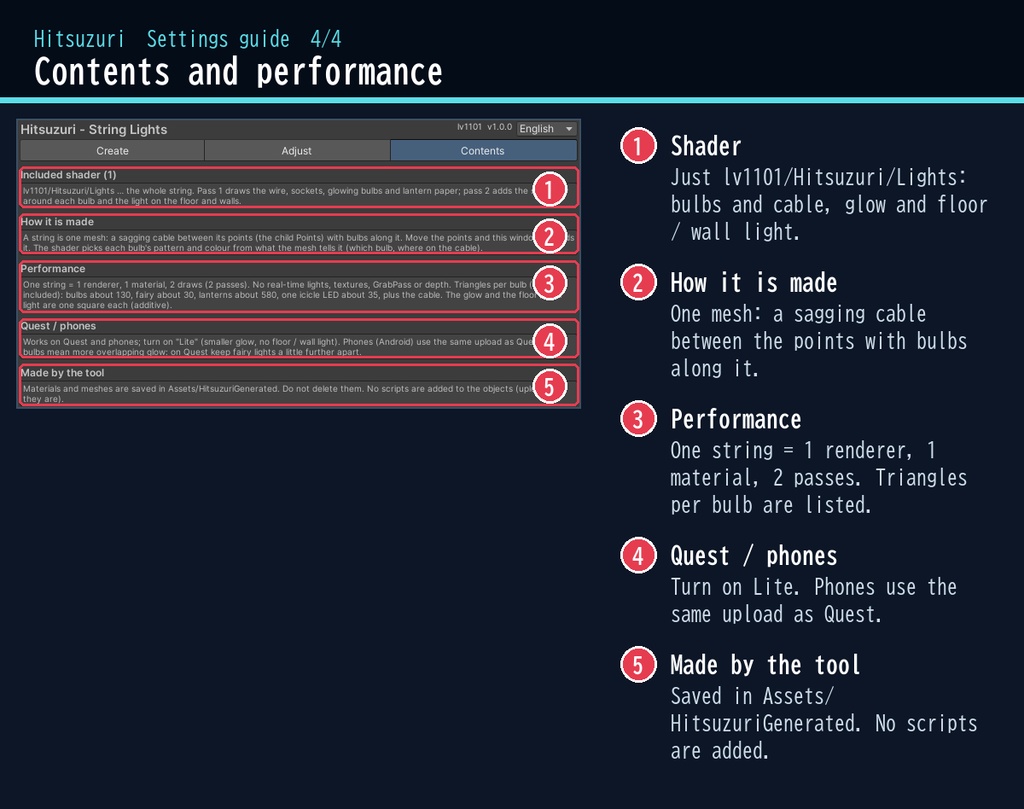The image size is (1024, 809).
Task: Click the How it is made section header
Action: [57, 222]
